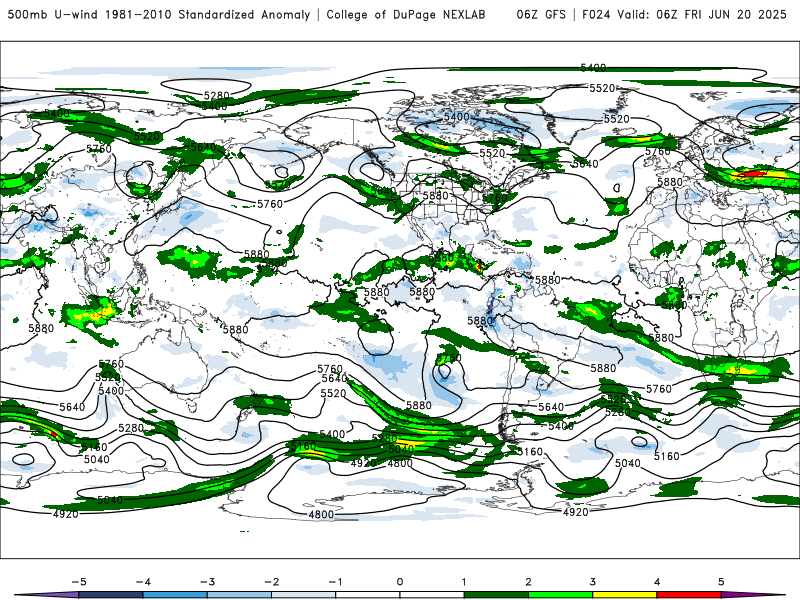The height and width of the screenshot is (600, 800).
Task: Click the '-4' tick label on the color bar
Action: 143,582
